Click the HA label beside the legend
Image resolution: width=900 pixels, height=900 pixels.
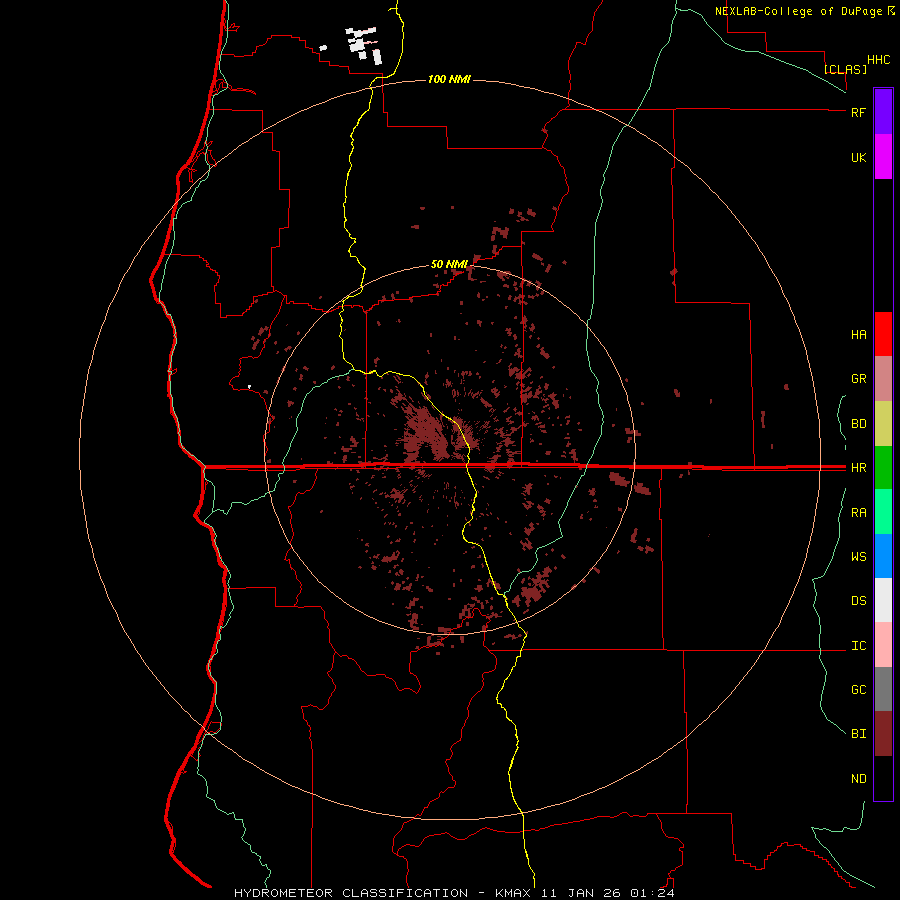858,335
